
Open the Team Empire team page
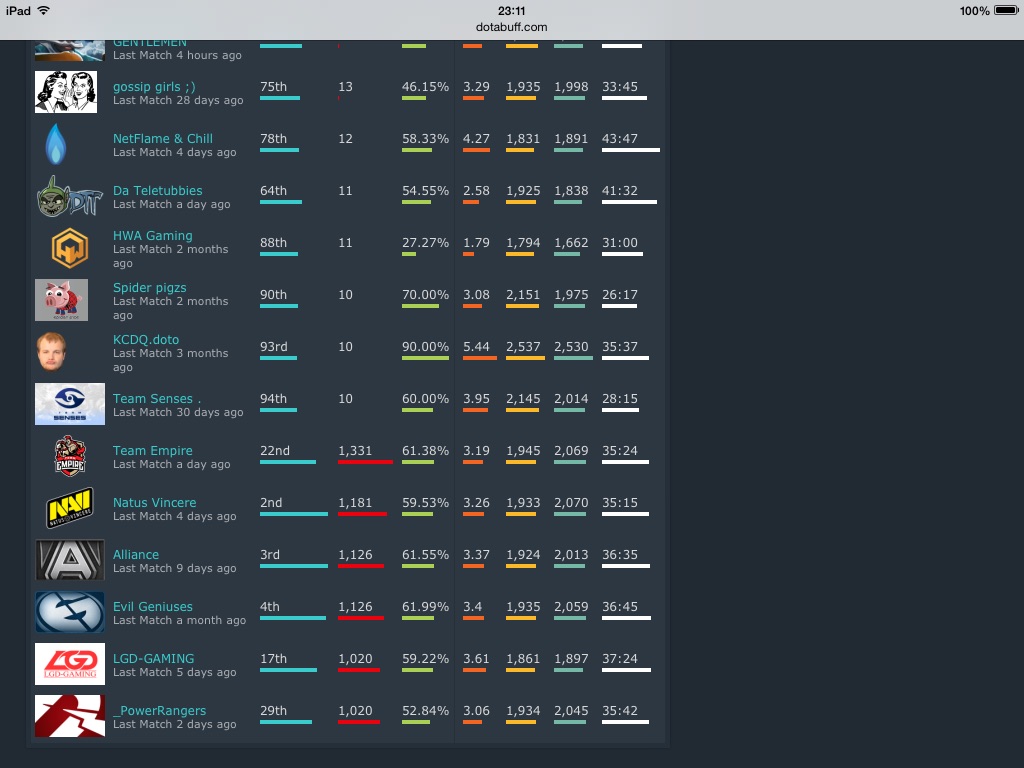(x=153, y=451)
